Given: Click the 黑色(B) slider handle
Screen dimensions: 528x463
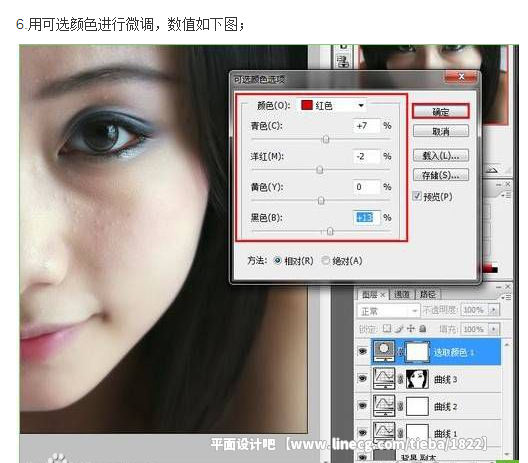Looking at the screenshot, I should tap(330, 231).
